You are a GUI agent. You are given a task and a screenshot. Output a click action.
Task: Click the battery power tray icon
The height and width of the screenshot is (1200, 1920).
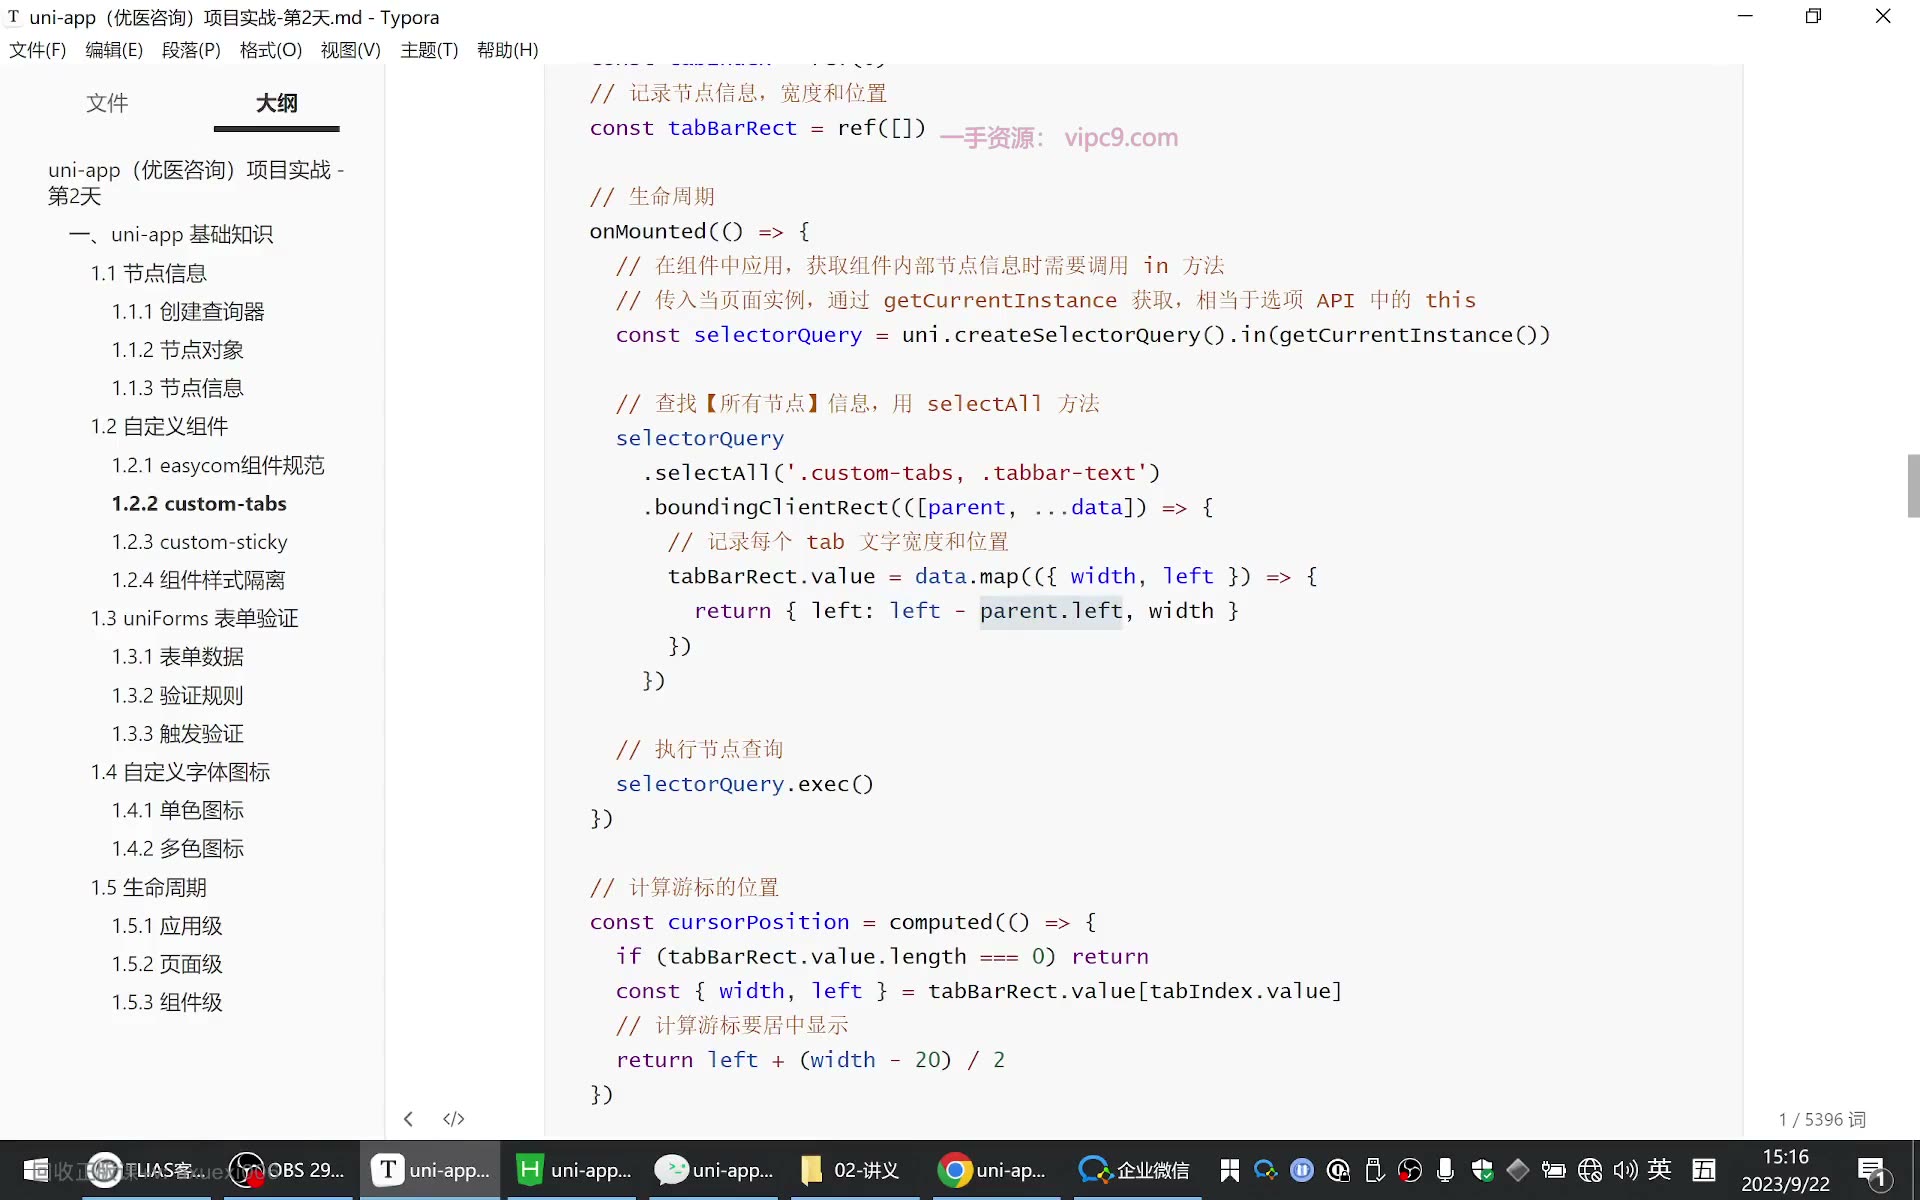click(1553, 1170)
